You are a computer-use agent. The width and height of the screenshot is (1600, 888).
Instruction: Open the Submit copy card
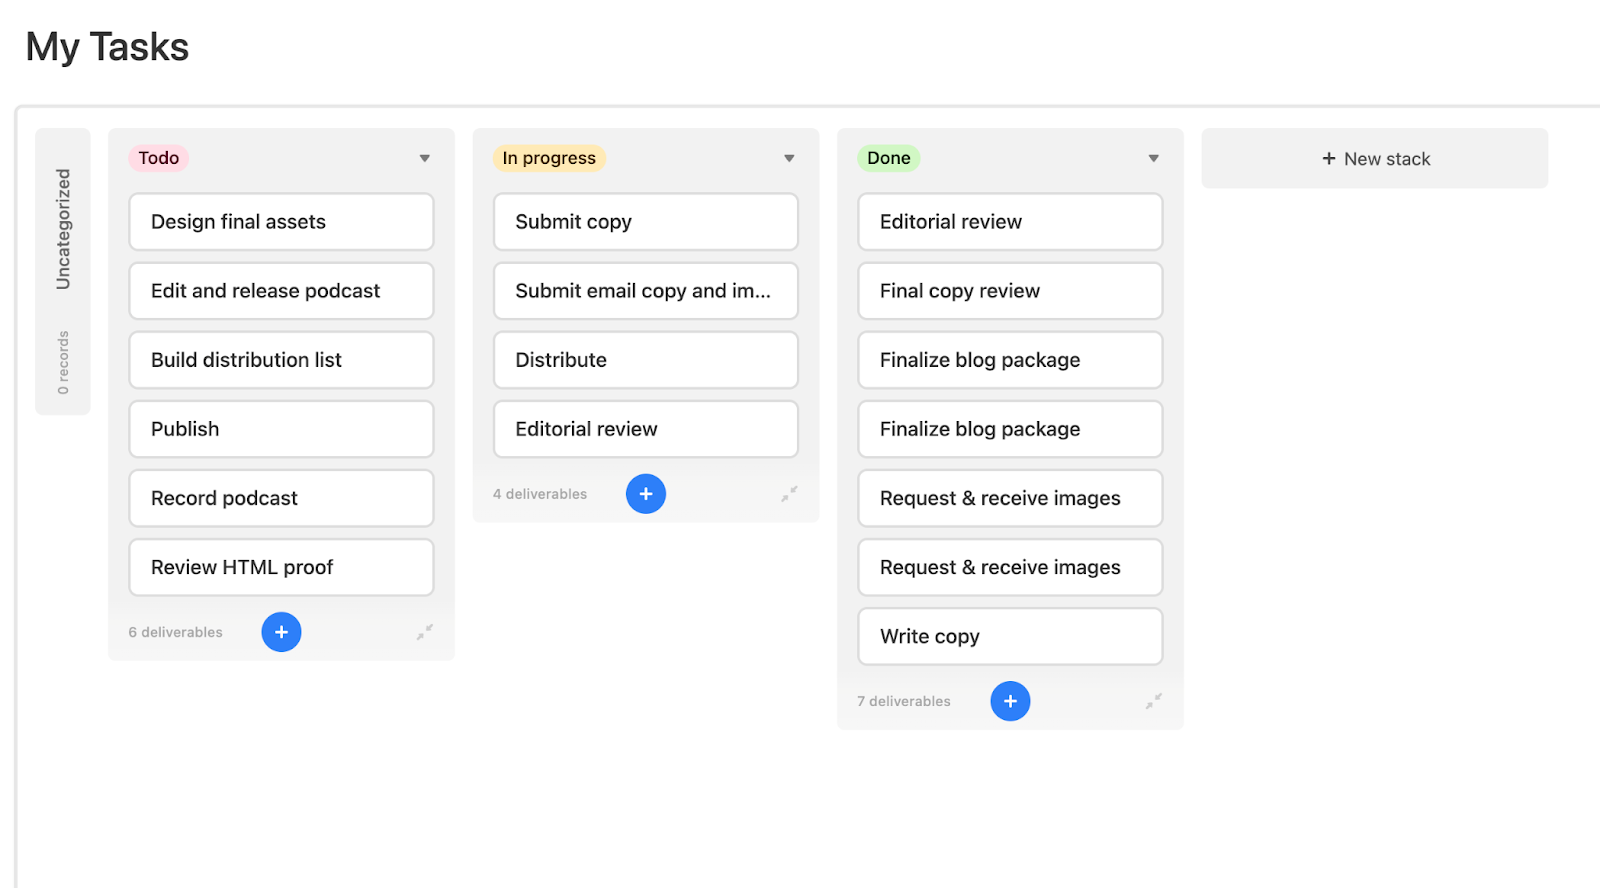[646, 222]
